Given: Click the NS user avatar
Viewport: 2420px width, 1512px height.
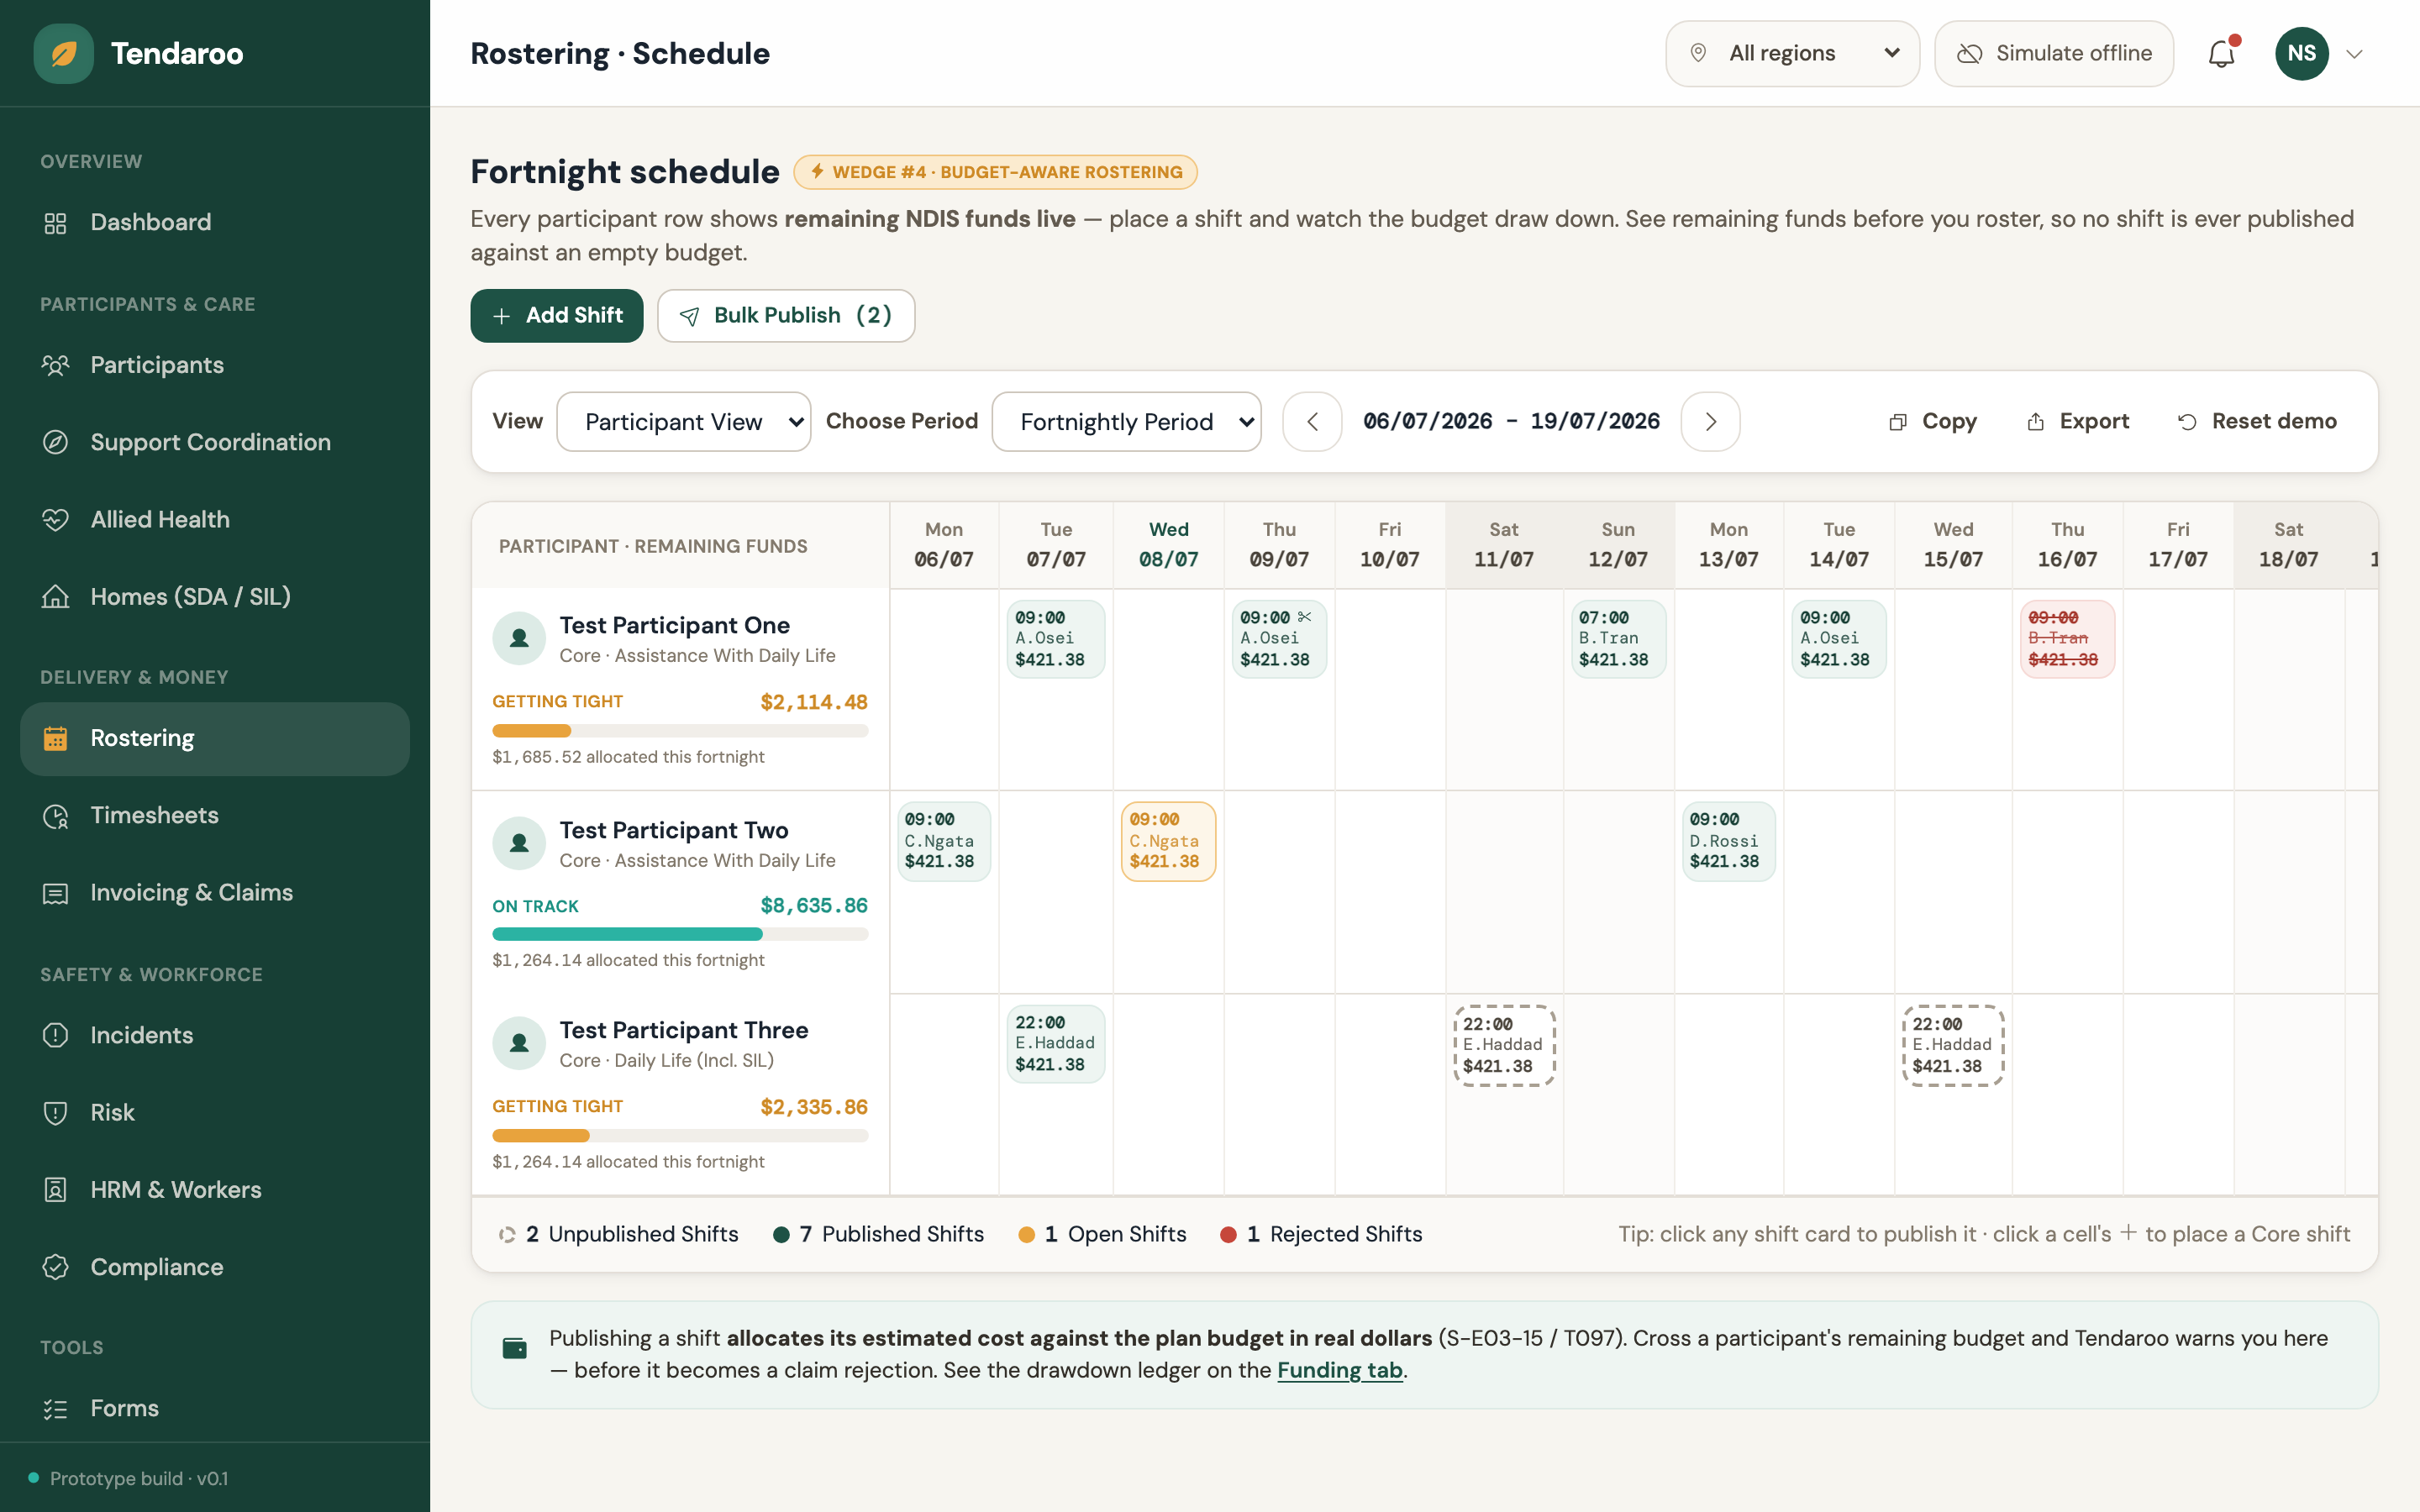Looking at the screenshot, I should coord(2301,54).
